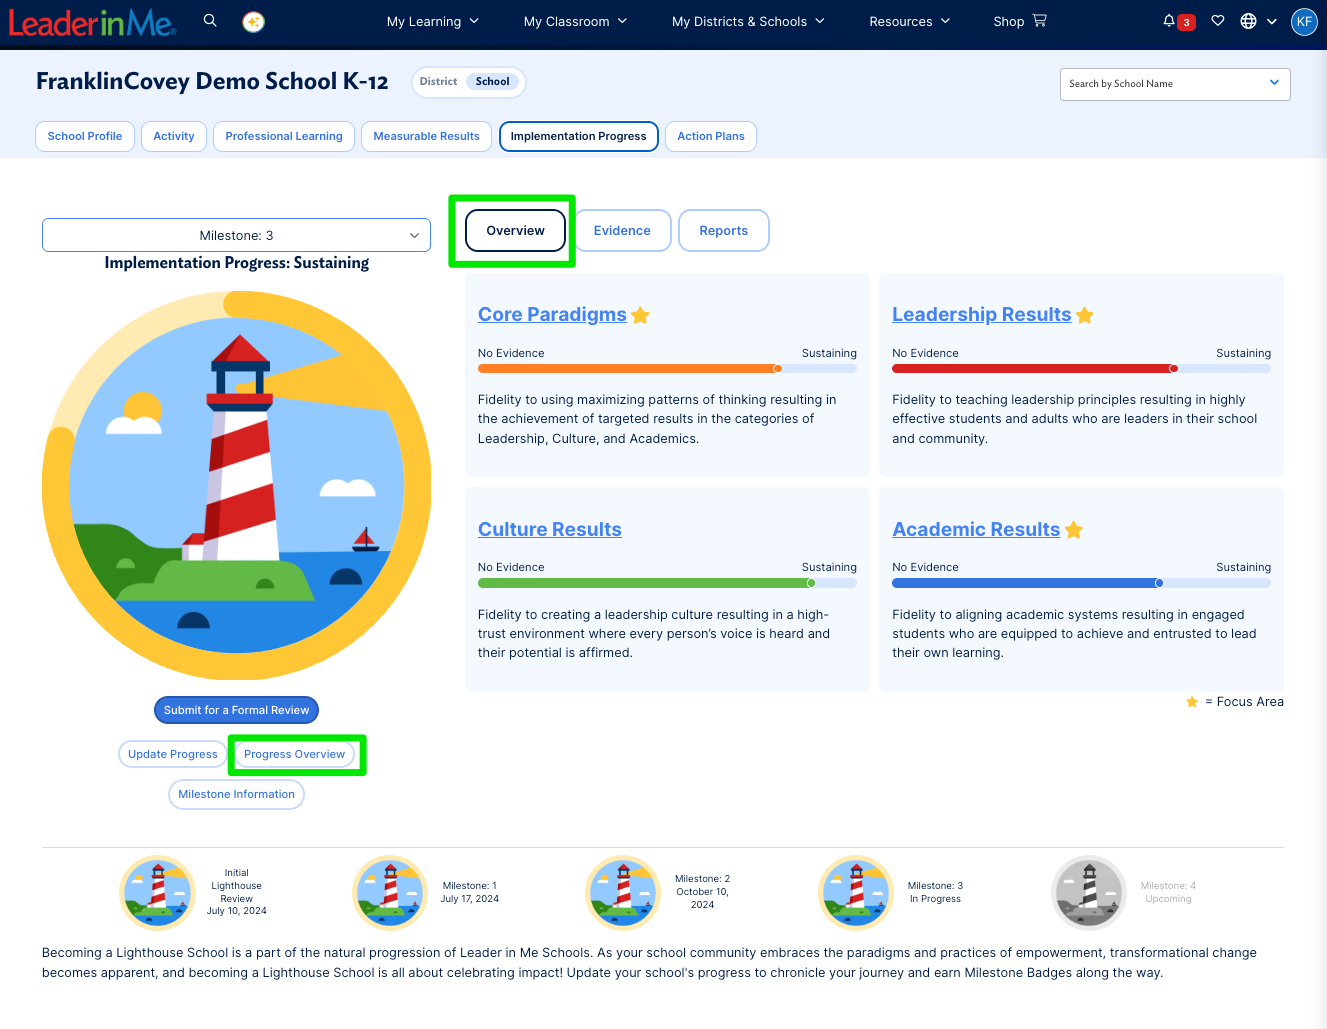Click Submit for a Formal Review
This screenshot has width=1327, height=1029.
[237, 710]
